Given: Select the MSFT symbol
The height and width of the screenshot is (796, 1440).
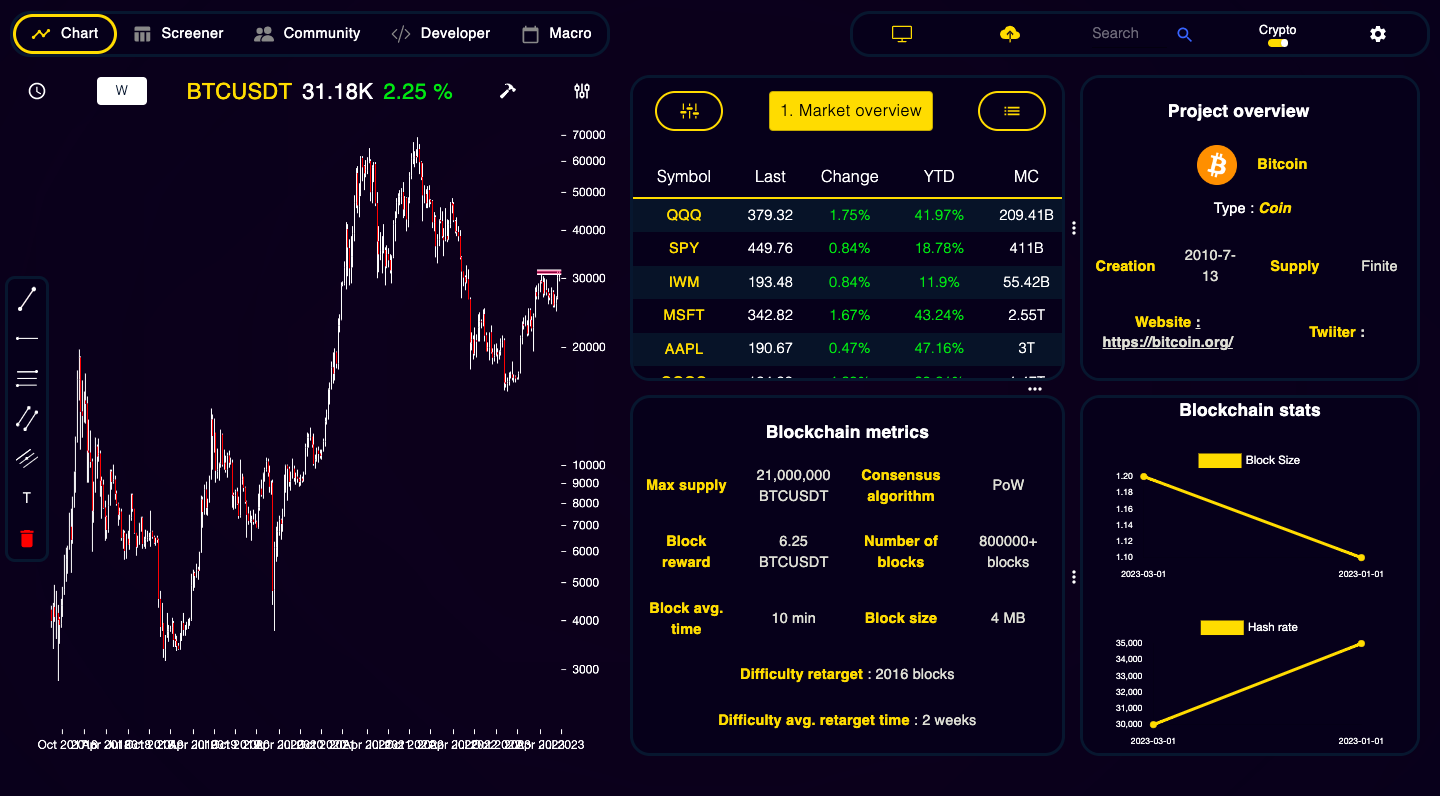Looking at the screenshot, I should [684, 315].
